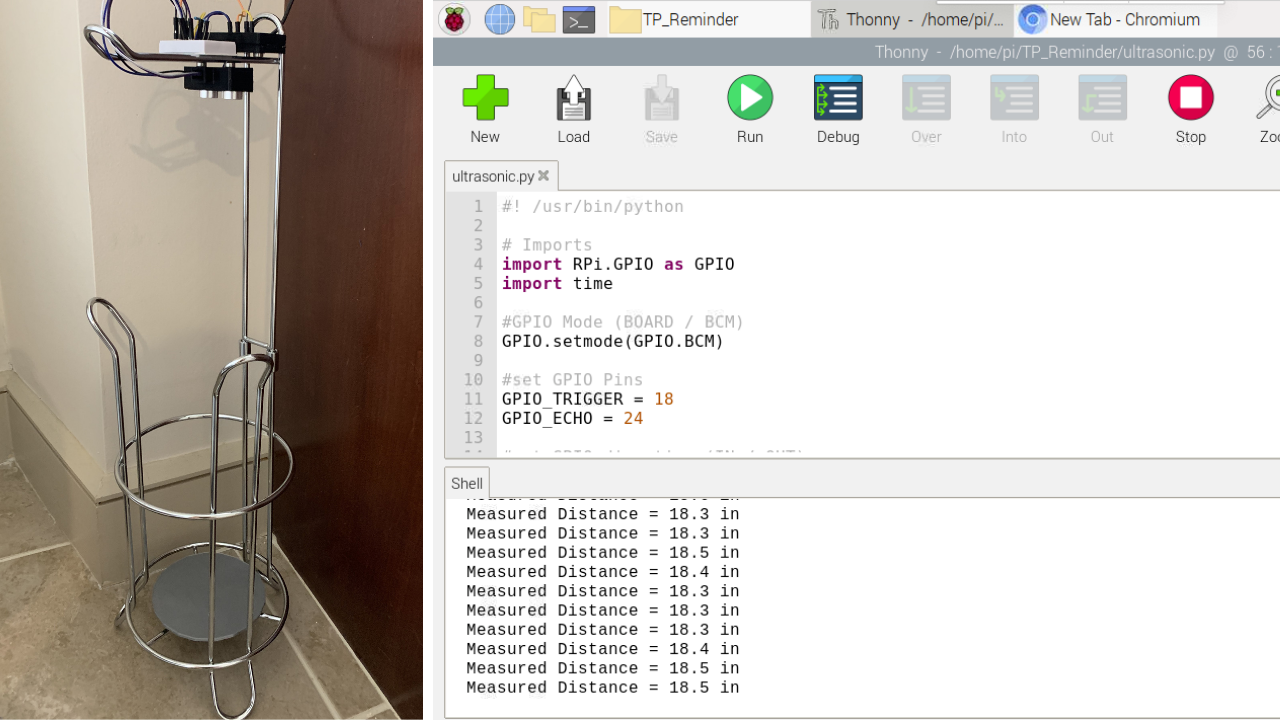Click 'import RPi.GPIO as GPIO' line

pos(618,264)
